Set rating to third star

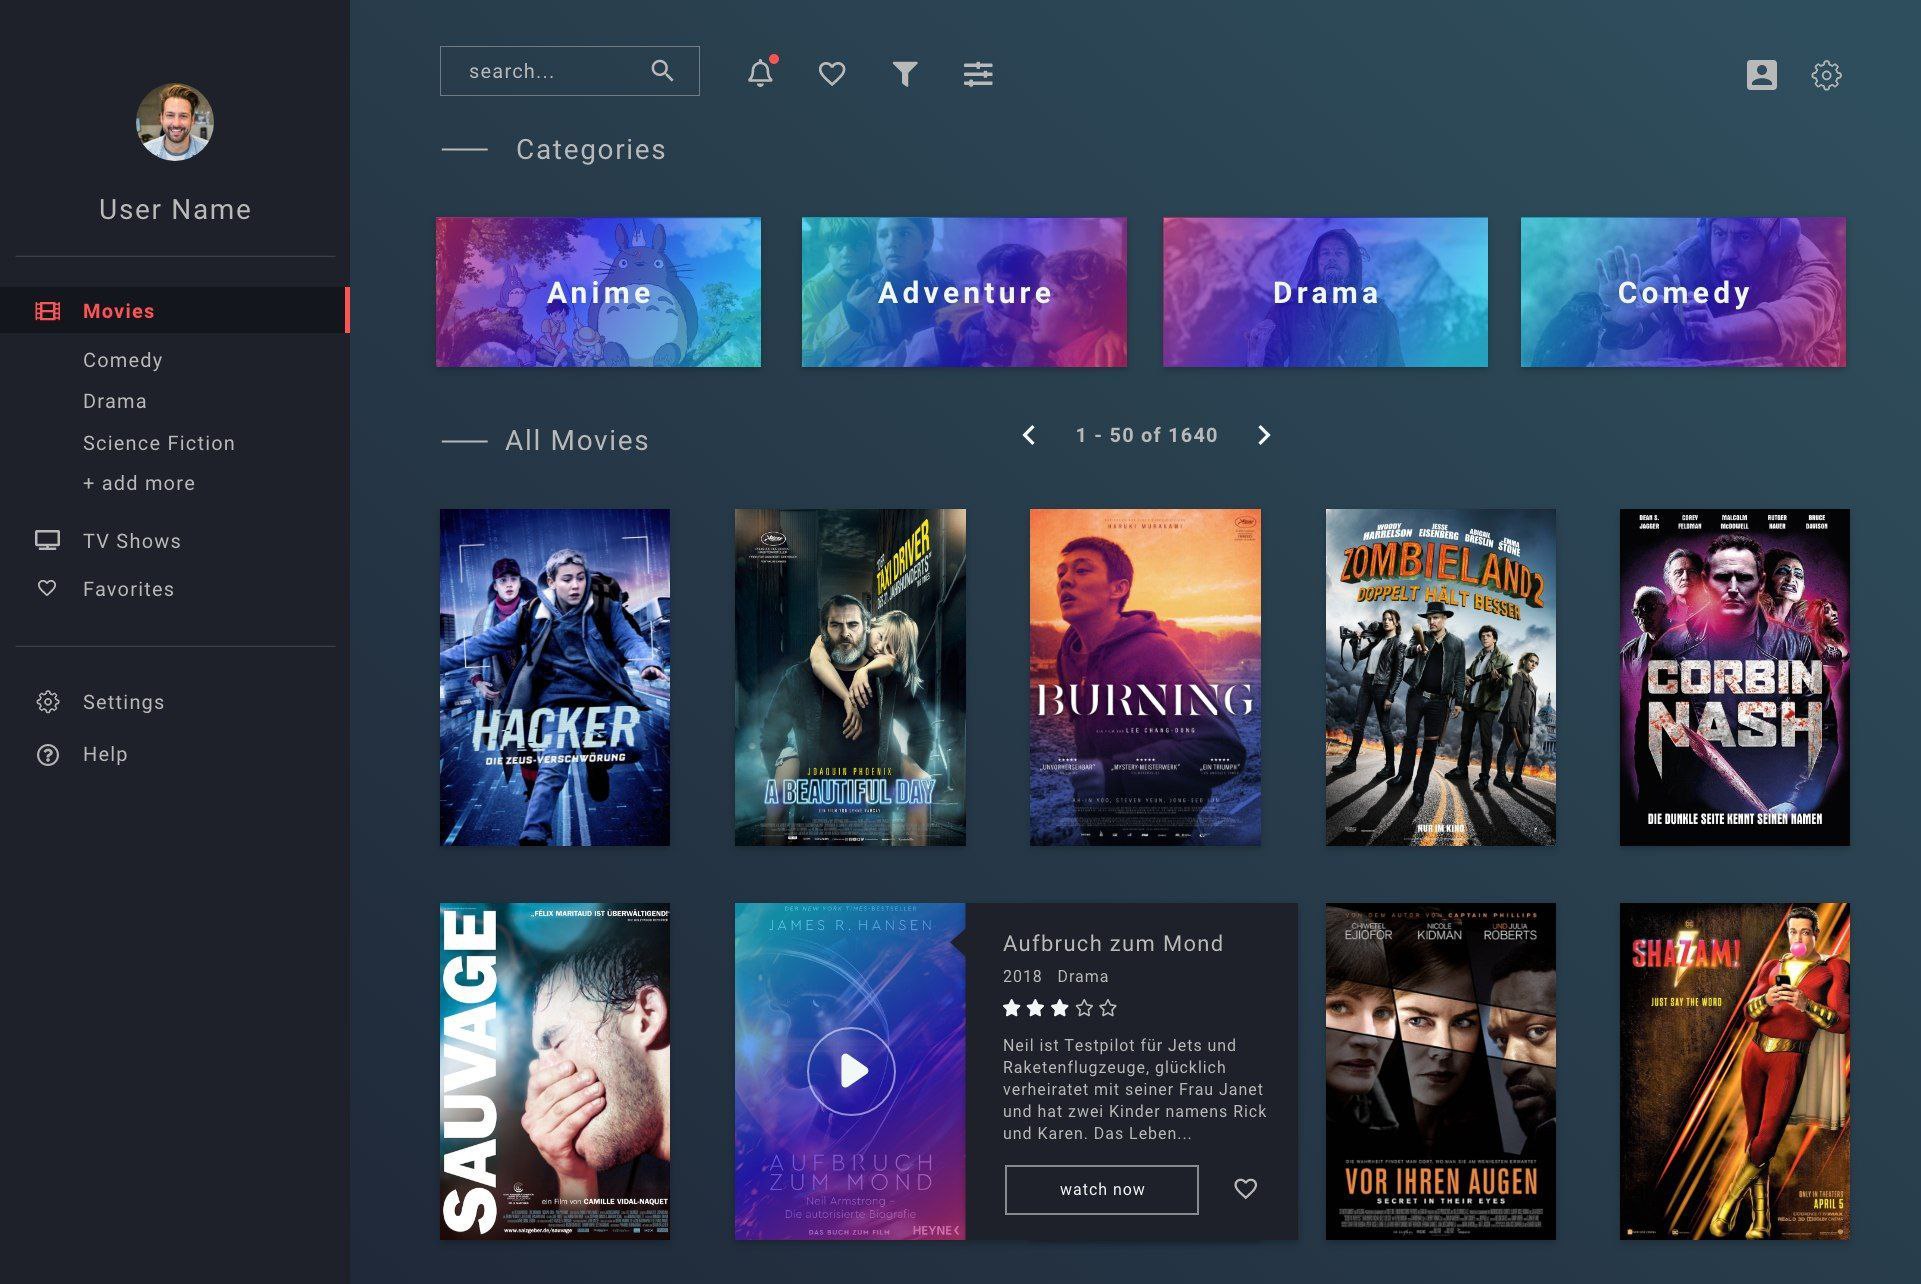pos(1060,1008)
